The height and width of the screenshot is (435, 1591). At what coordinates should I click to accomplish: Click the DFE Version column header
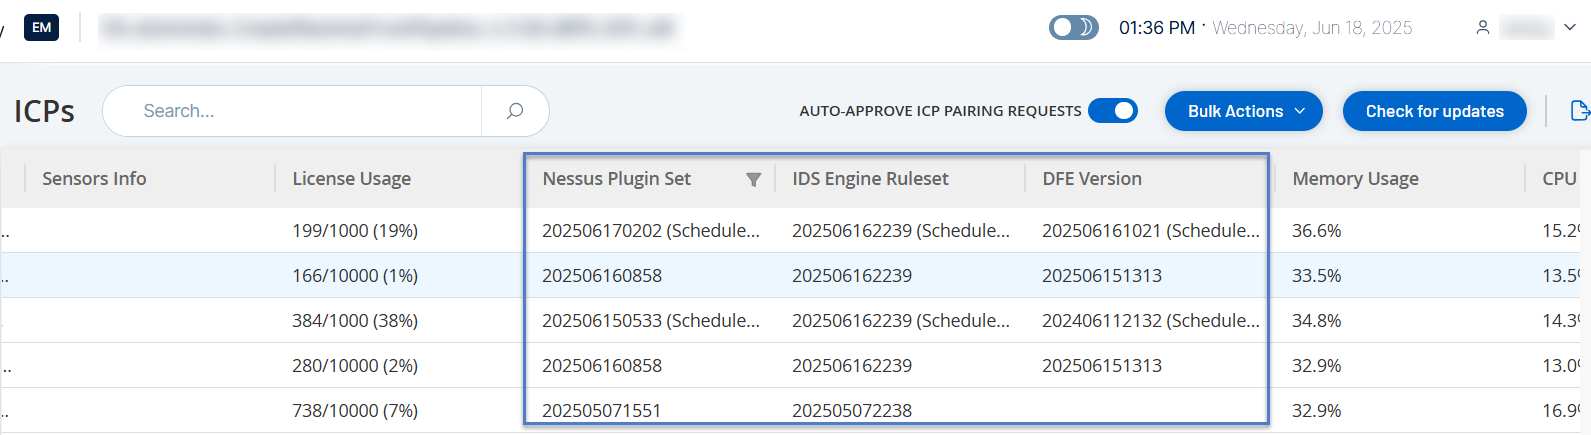tap(1092, 179)
